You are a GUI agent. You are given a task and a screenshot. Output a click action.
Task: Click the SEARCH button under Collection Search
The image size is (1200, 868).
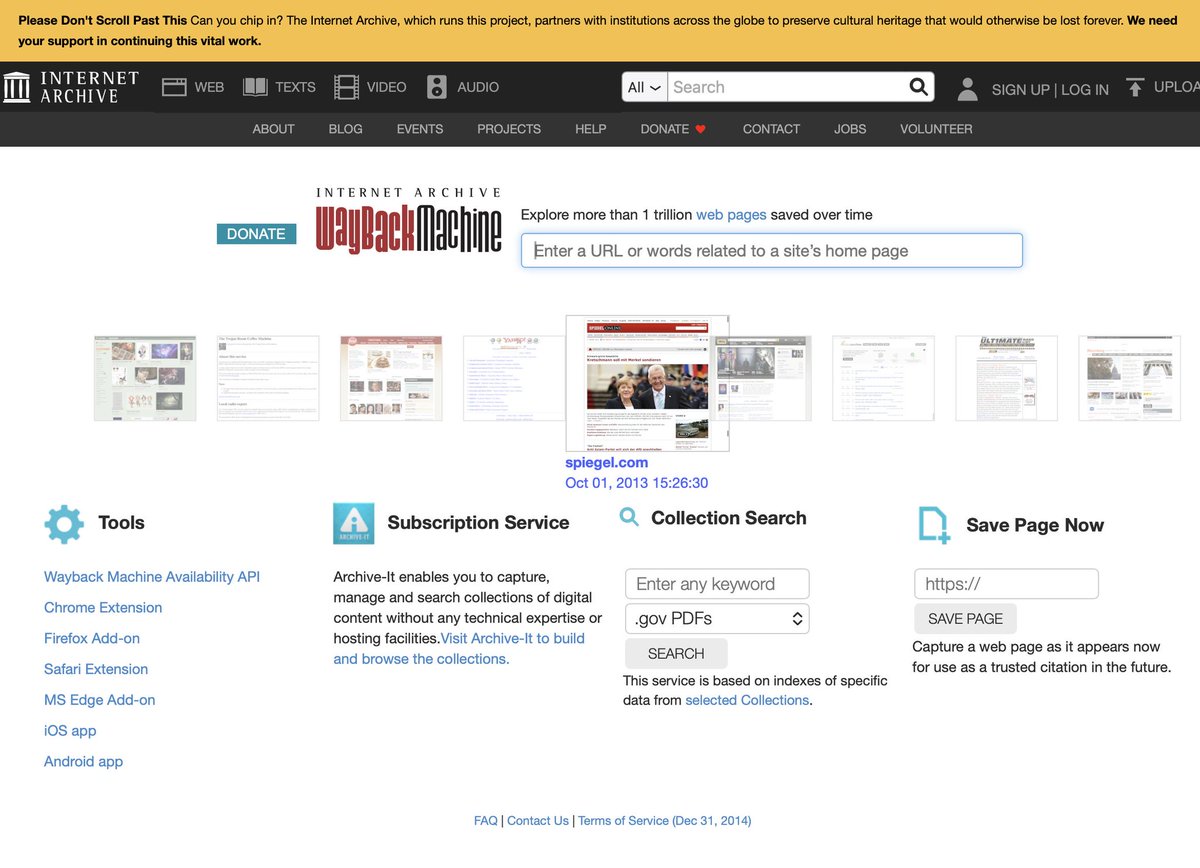[x=676, y=653]
